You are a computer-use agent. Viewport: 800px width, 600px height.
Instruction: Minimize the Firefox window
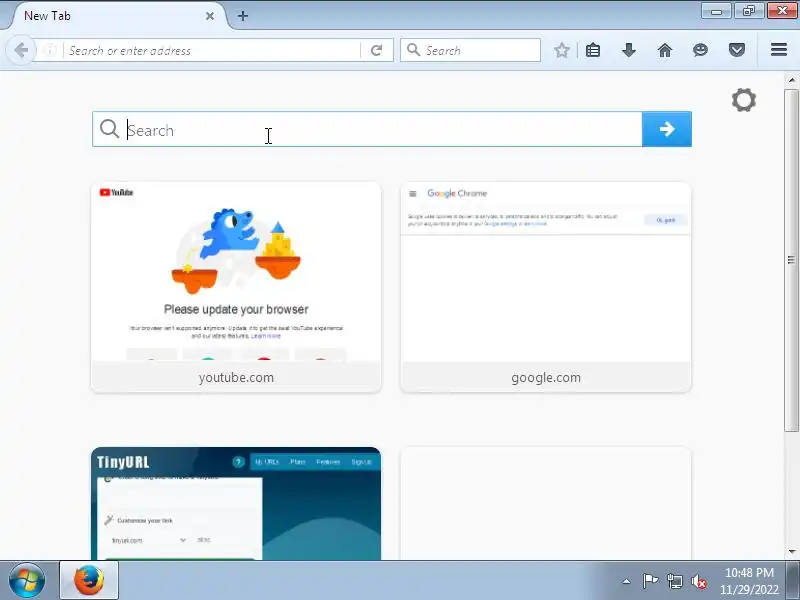(716, 11)
